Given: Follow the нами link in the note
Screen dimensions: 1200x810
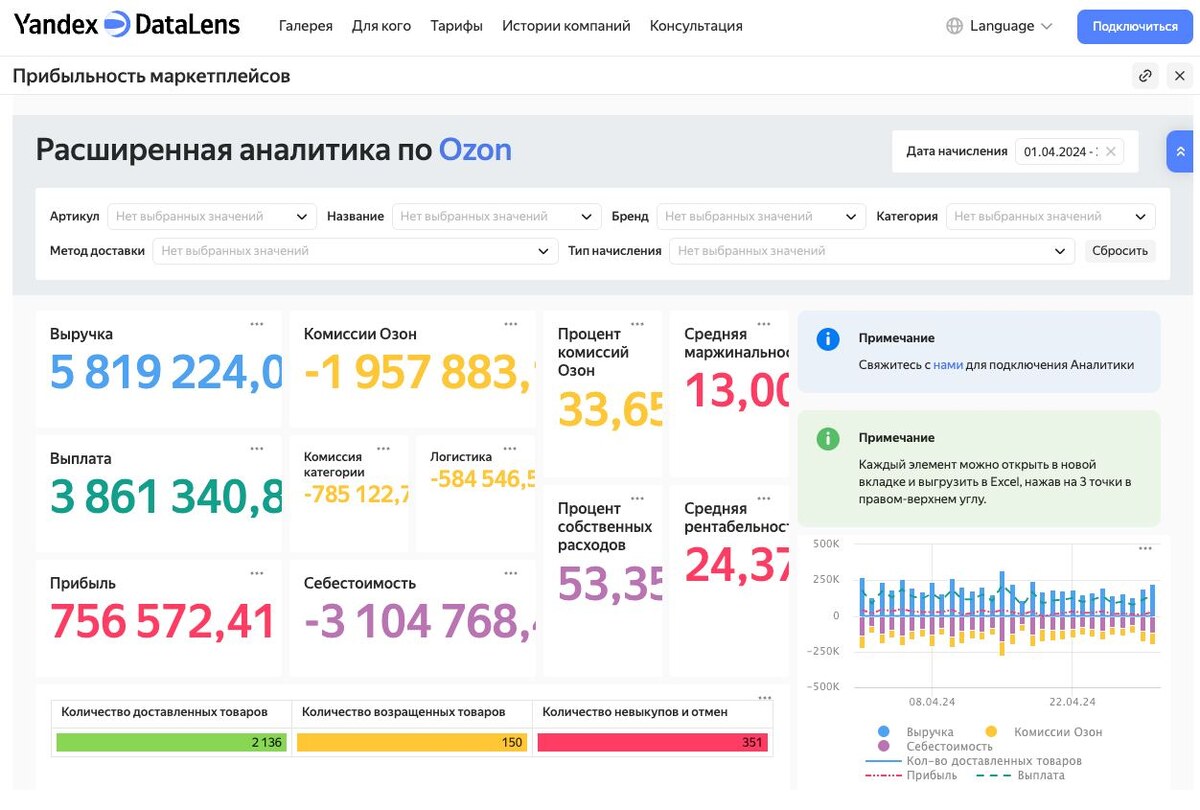Looking at the screenshot, I should [x=948, y=365].
